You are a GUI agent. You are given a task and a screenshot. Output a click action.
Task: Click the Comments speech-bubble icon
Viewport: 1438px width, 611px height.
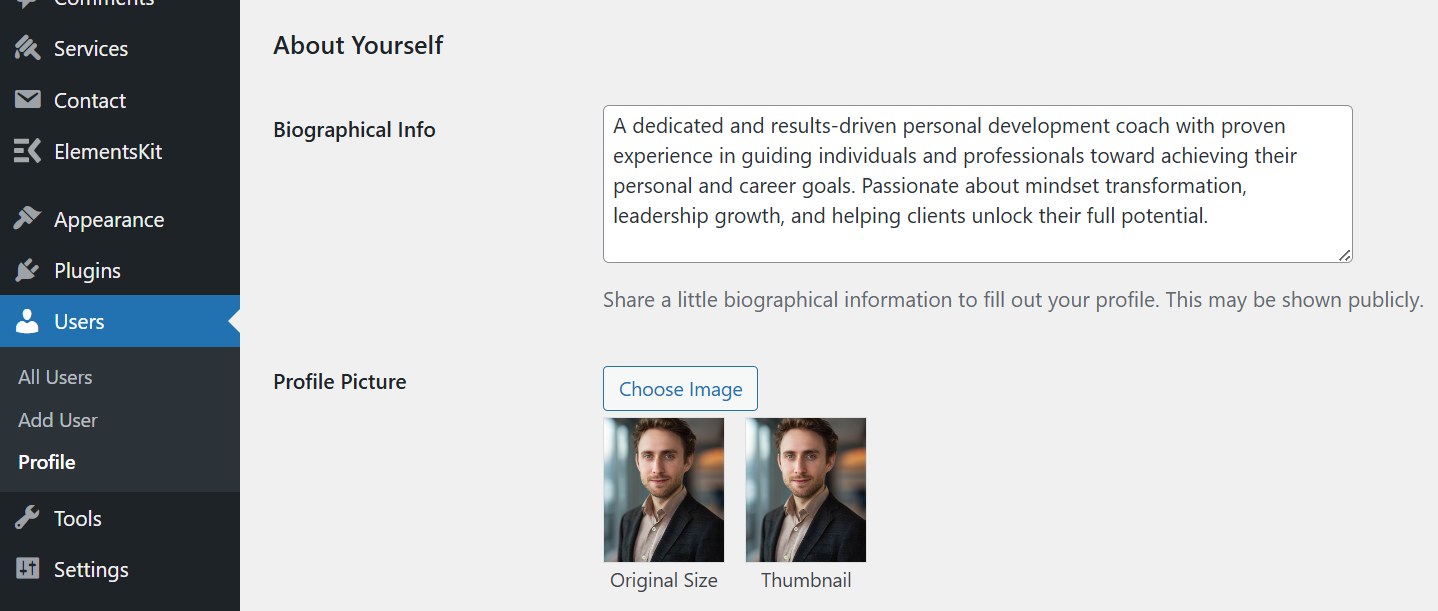coord(26,2)
